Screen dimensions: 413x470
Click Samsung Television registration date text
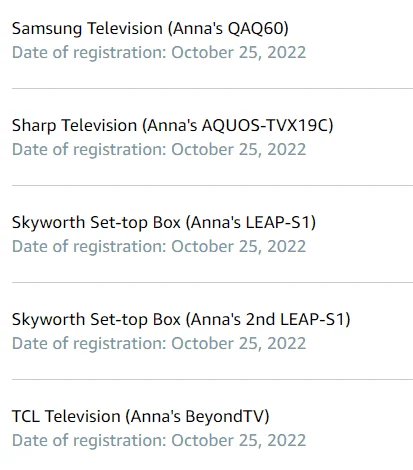[x=159, y=53]
